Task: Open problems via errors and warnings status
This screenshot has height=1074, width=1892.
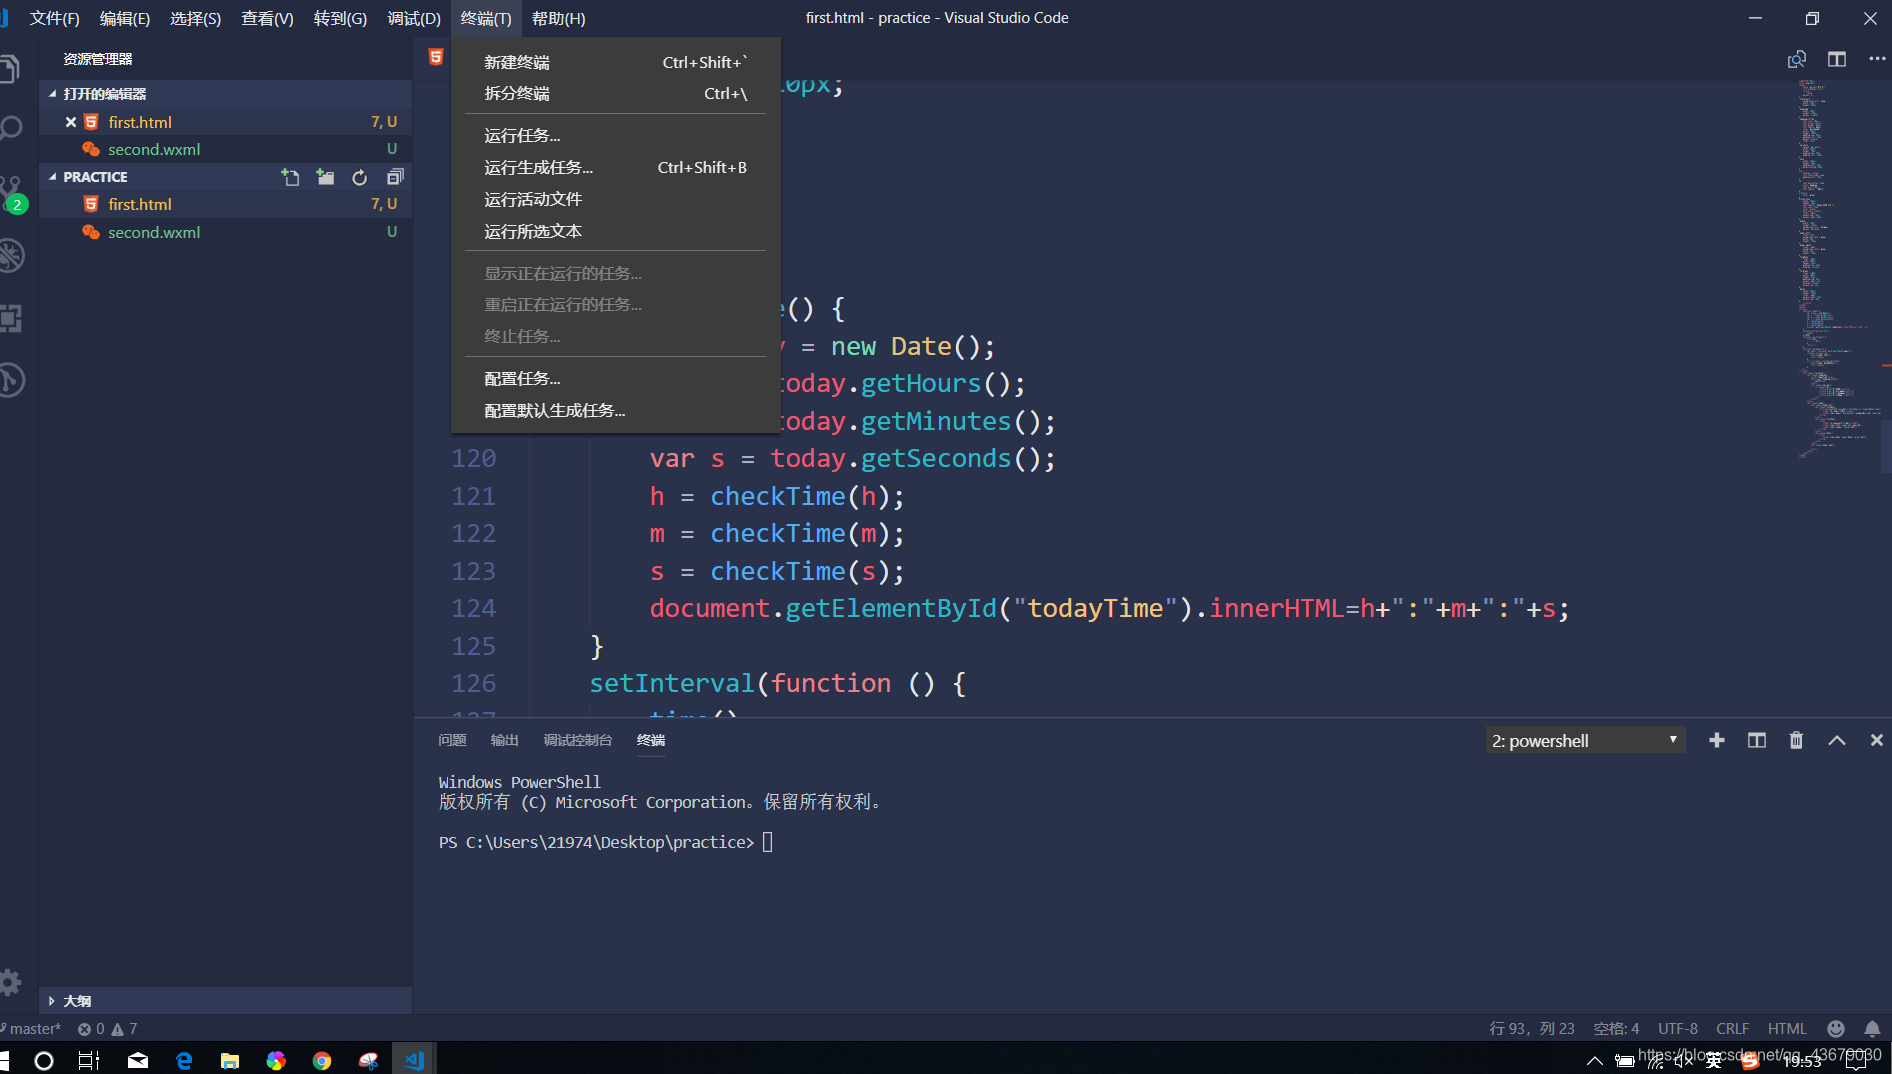Action: point(107,1028)
